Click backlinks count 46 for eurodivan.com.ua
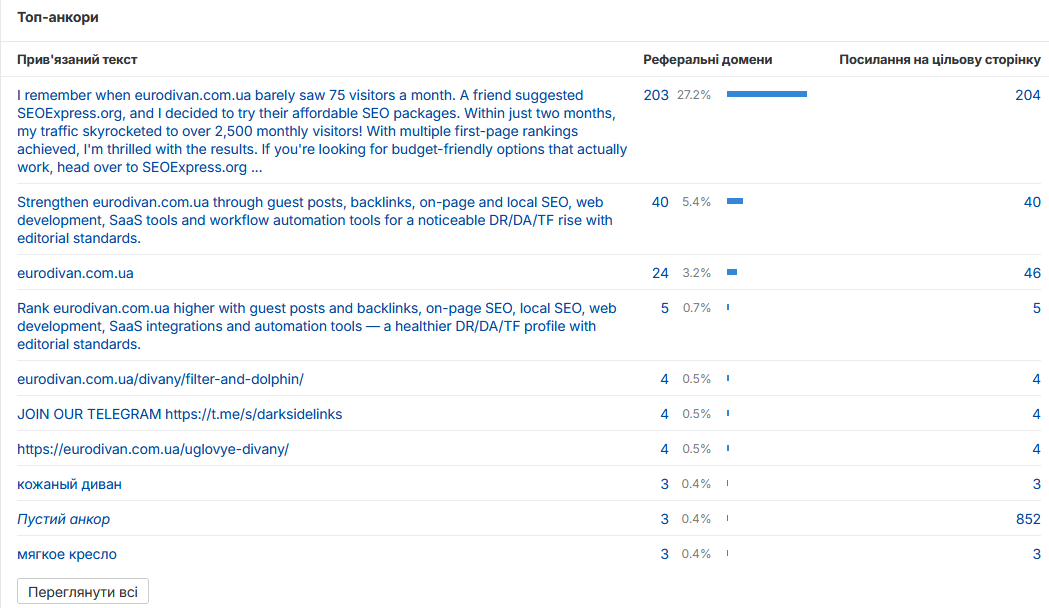This screenshot has height=608, width=1049. click(1032, 273)
